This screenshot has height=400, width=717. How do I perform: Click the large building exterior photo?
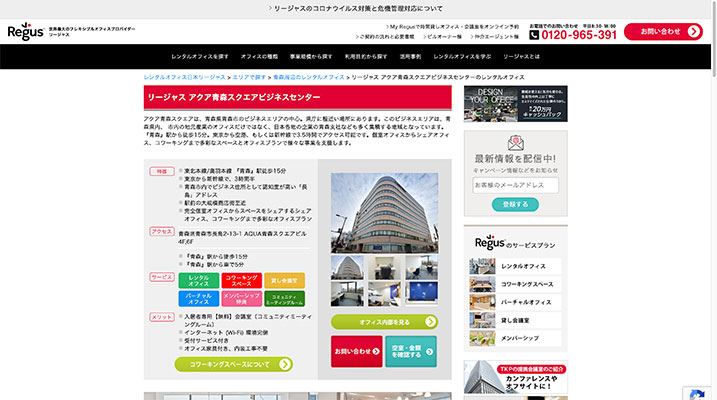click(385, 213)
